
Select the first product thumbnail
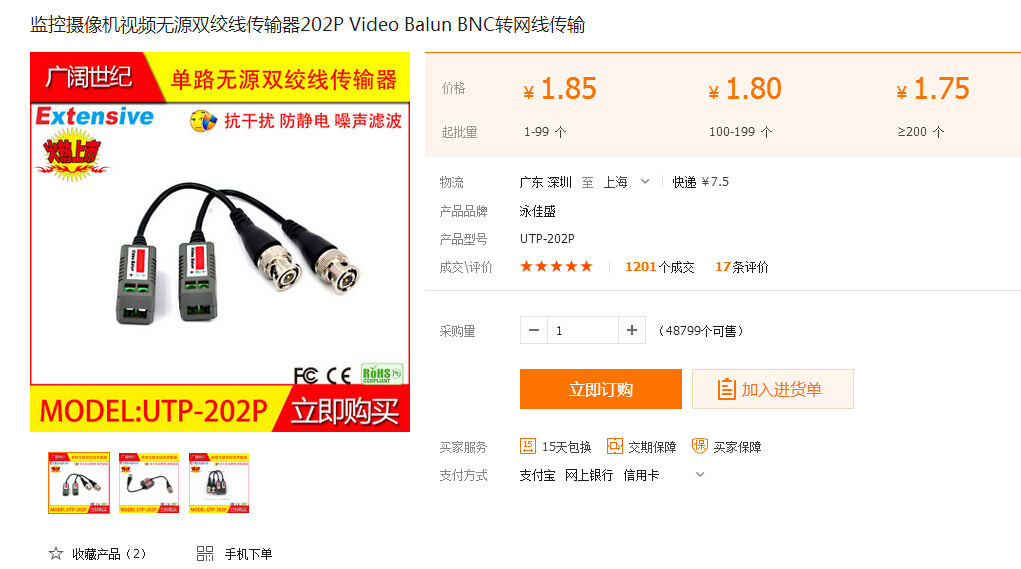79,483
